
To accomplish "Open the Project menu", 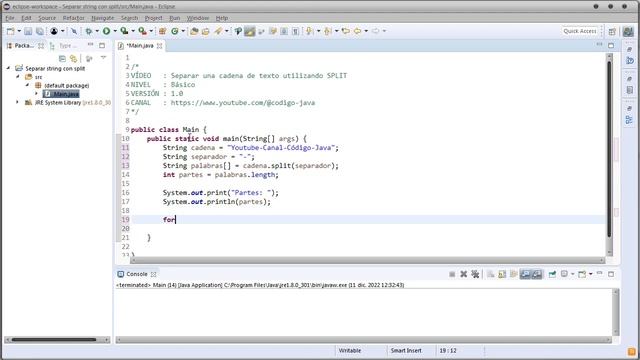I will 153,18.
